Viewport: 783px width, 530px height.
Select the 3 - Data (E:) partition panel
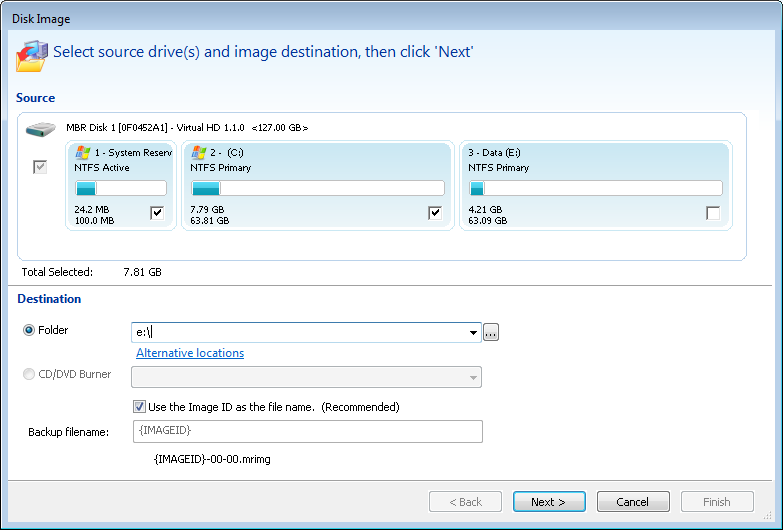(x=595, y=170)
